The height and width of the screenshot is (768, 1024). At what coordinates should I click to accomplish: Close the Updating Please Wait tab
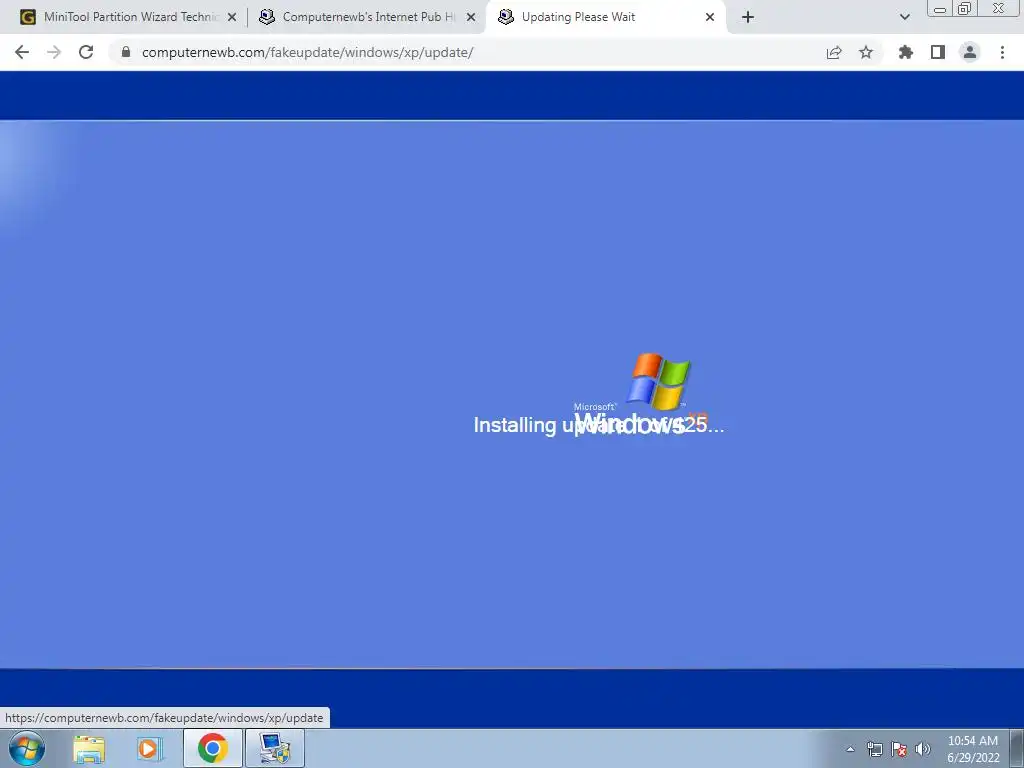tap(710, 17)
